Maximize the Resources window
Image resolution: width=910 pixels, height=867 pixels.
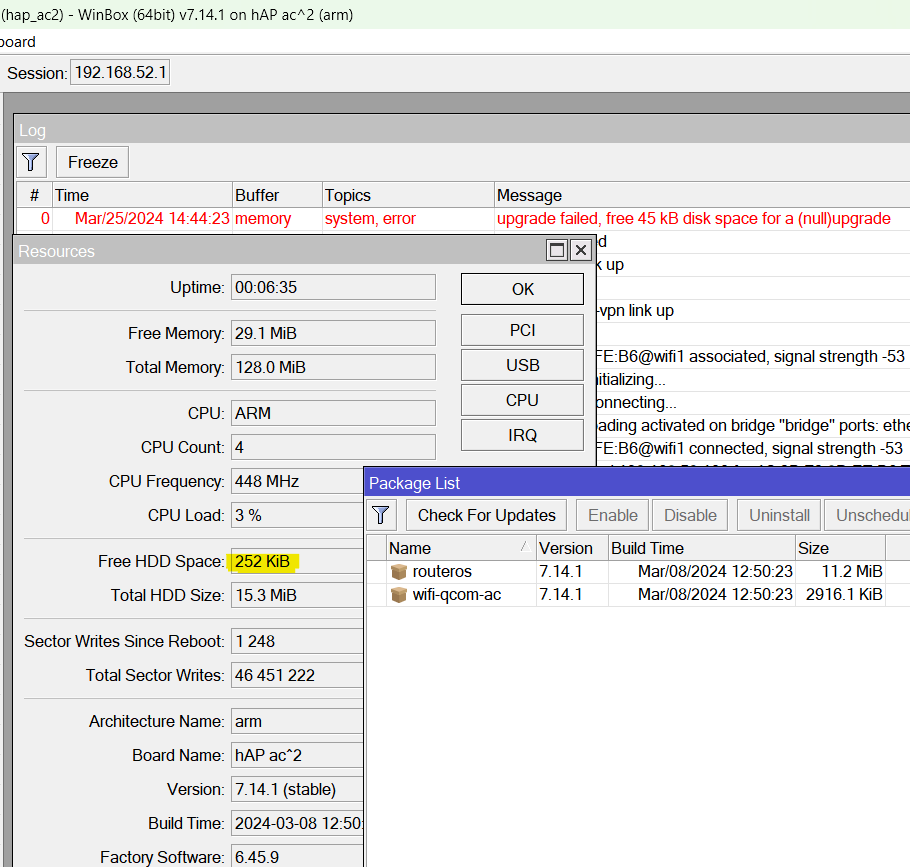point(557,250)
